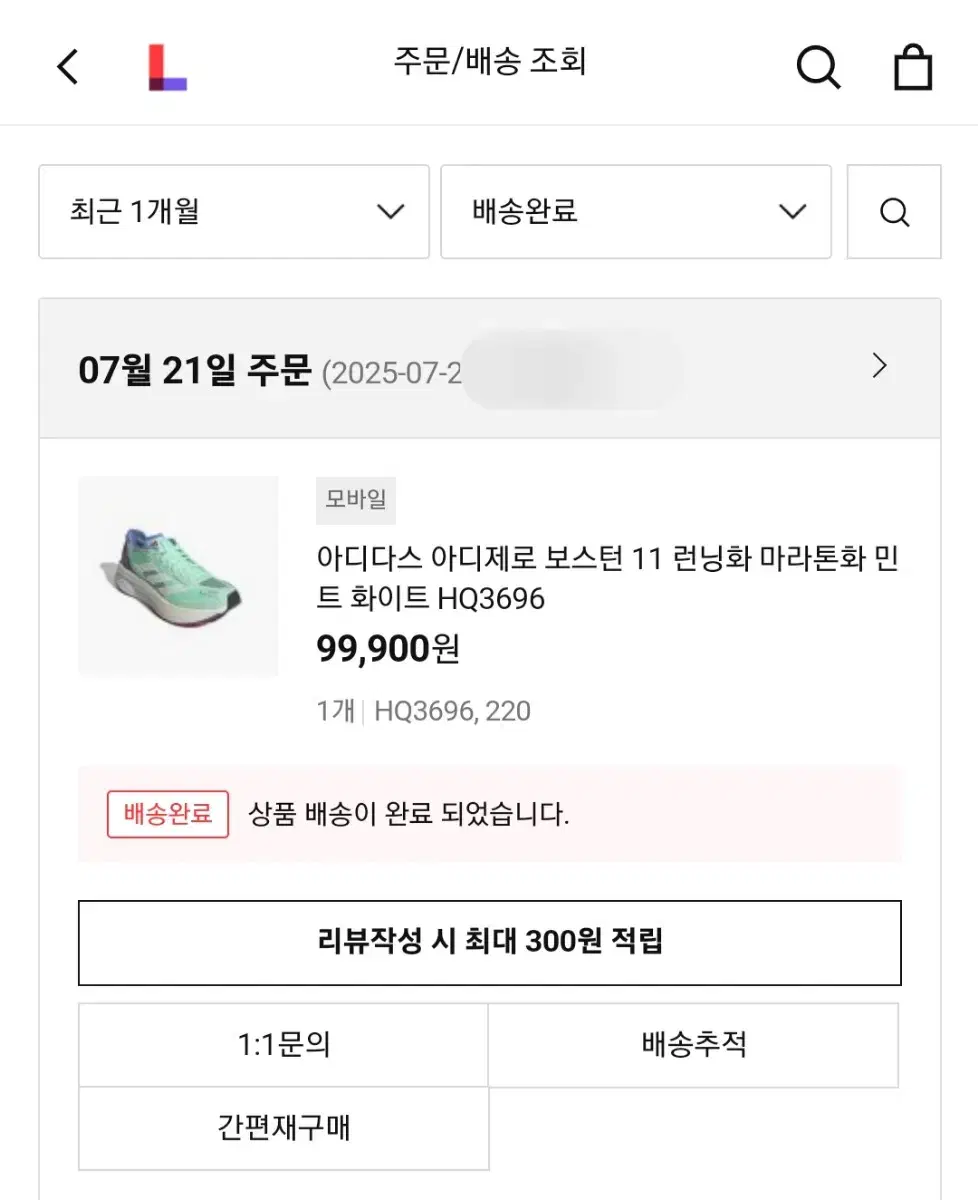Click 리뷰작성 시 최대 300원 적립 button
This screenshot has width=978, height=1200.
(490, 942)
